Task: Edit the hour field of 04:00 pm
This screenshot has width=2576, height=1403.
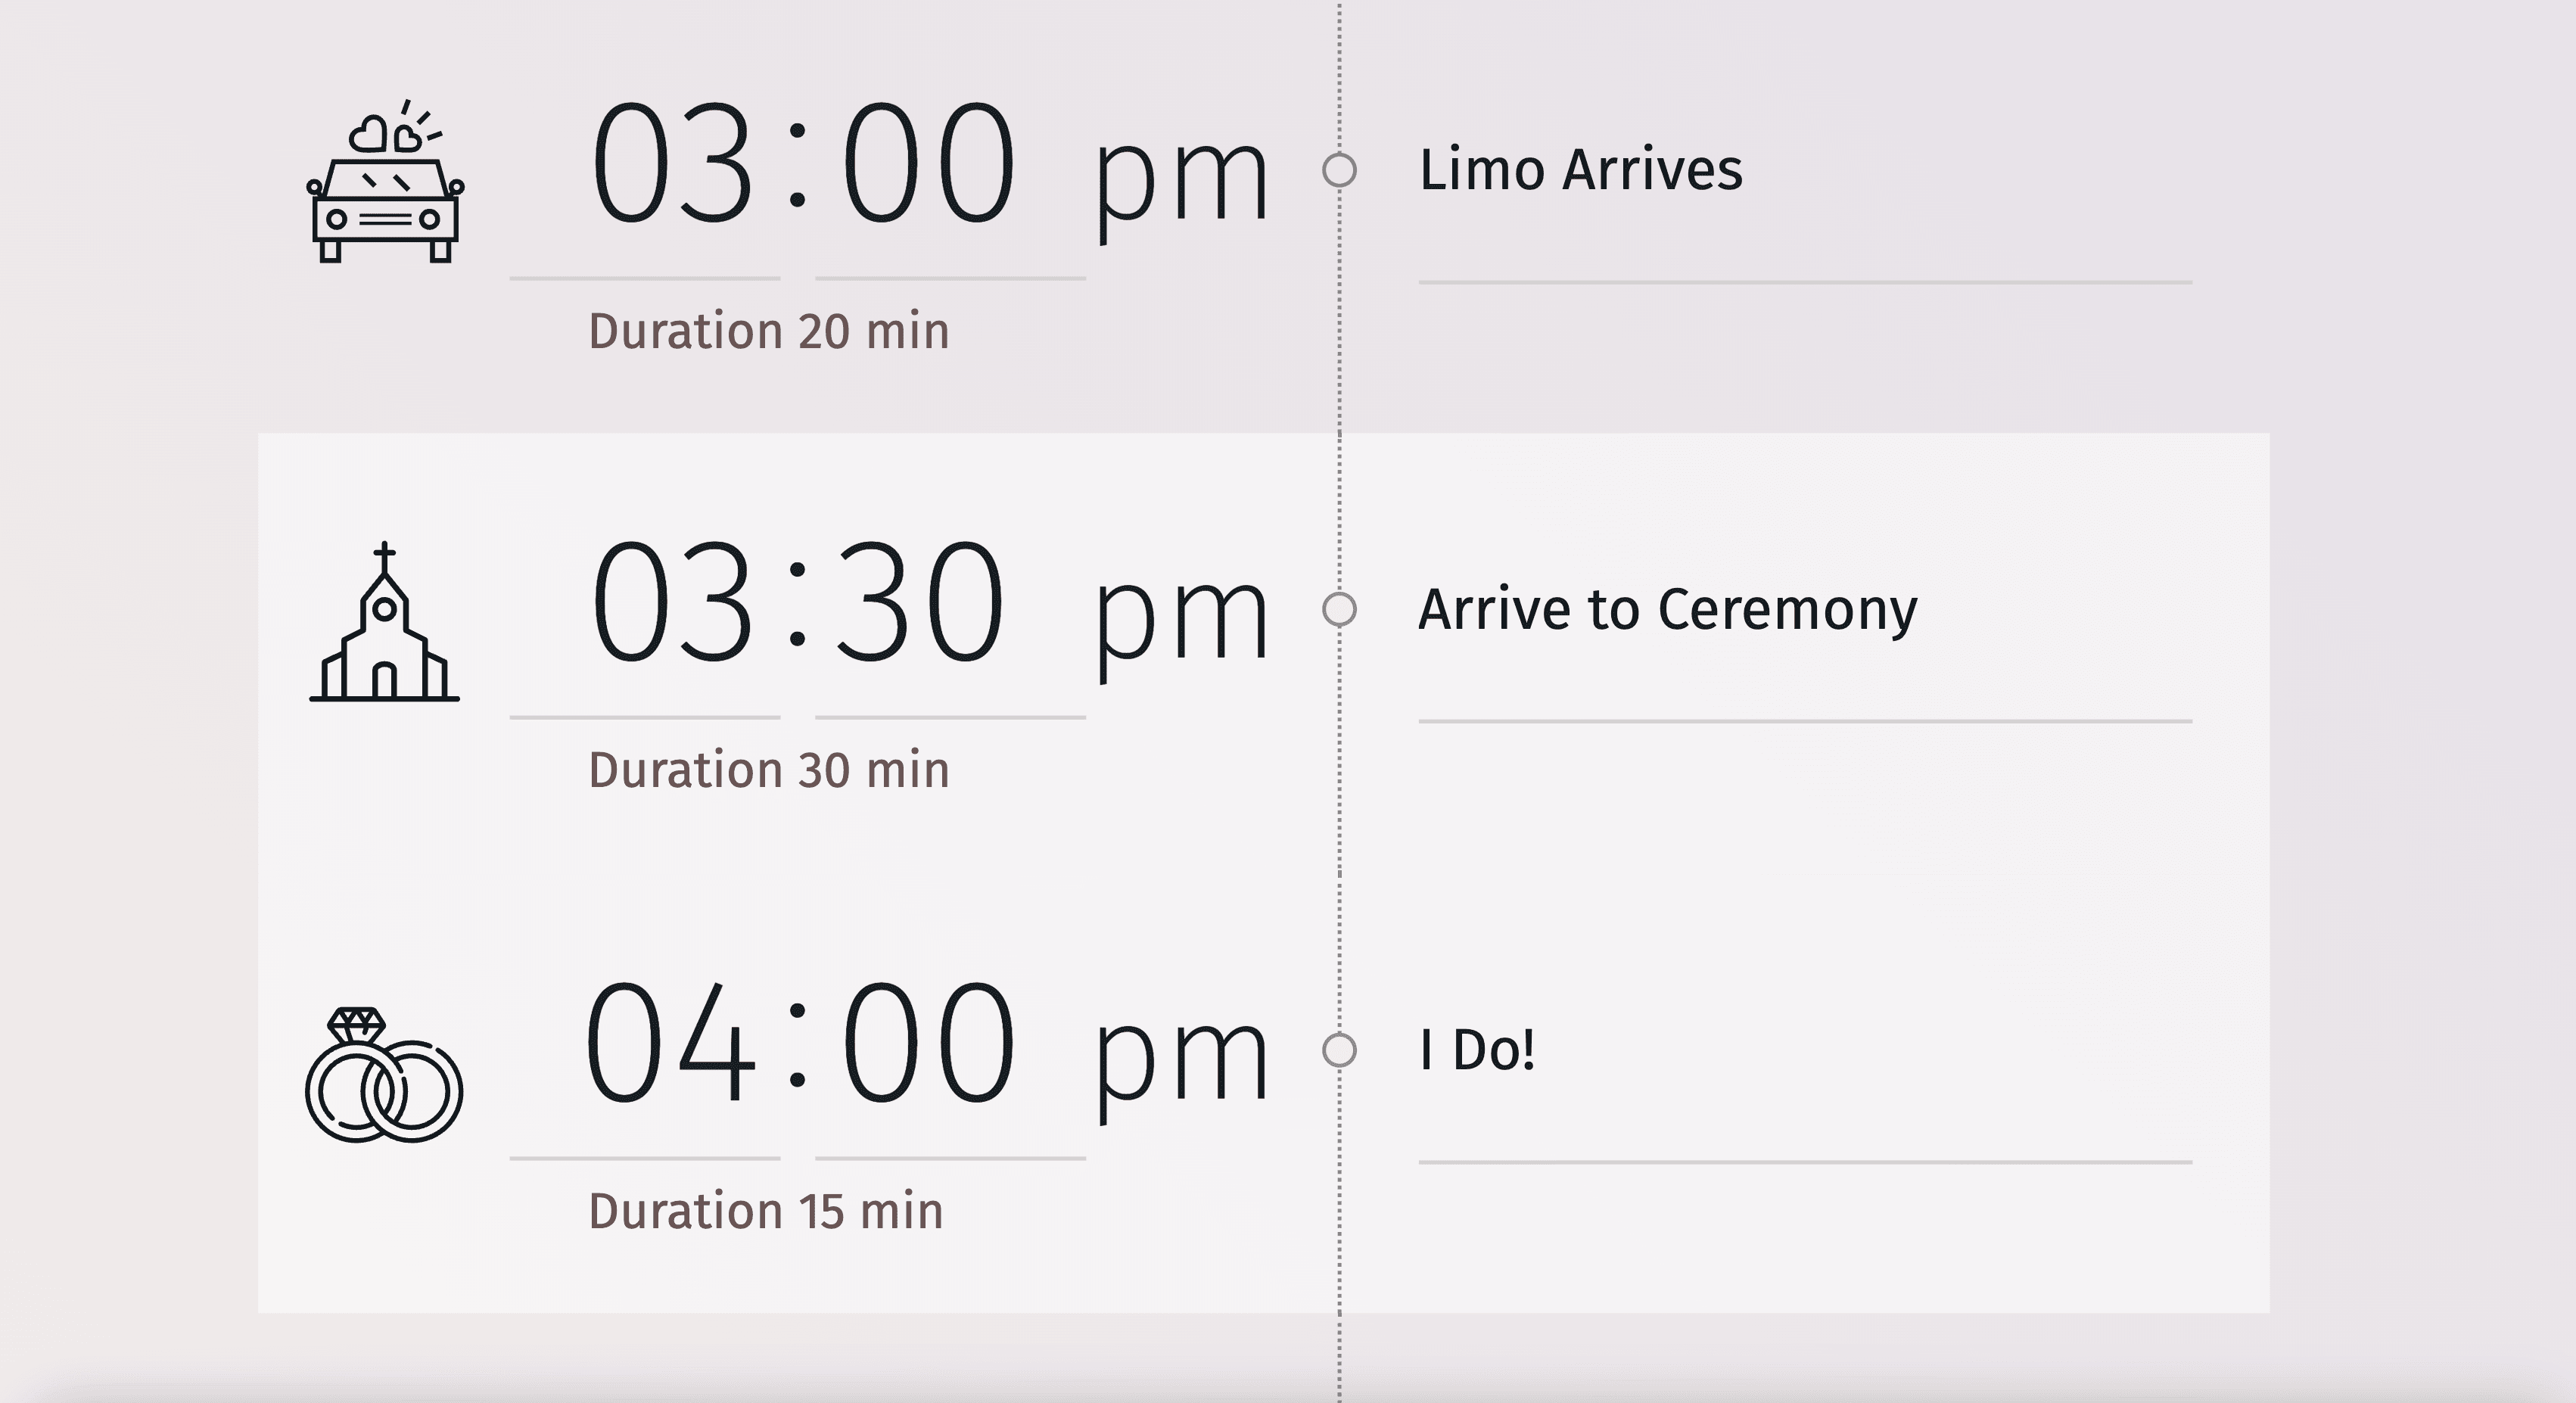Action: 668,1043
